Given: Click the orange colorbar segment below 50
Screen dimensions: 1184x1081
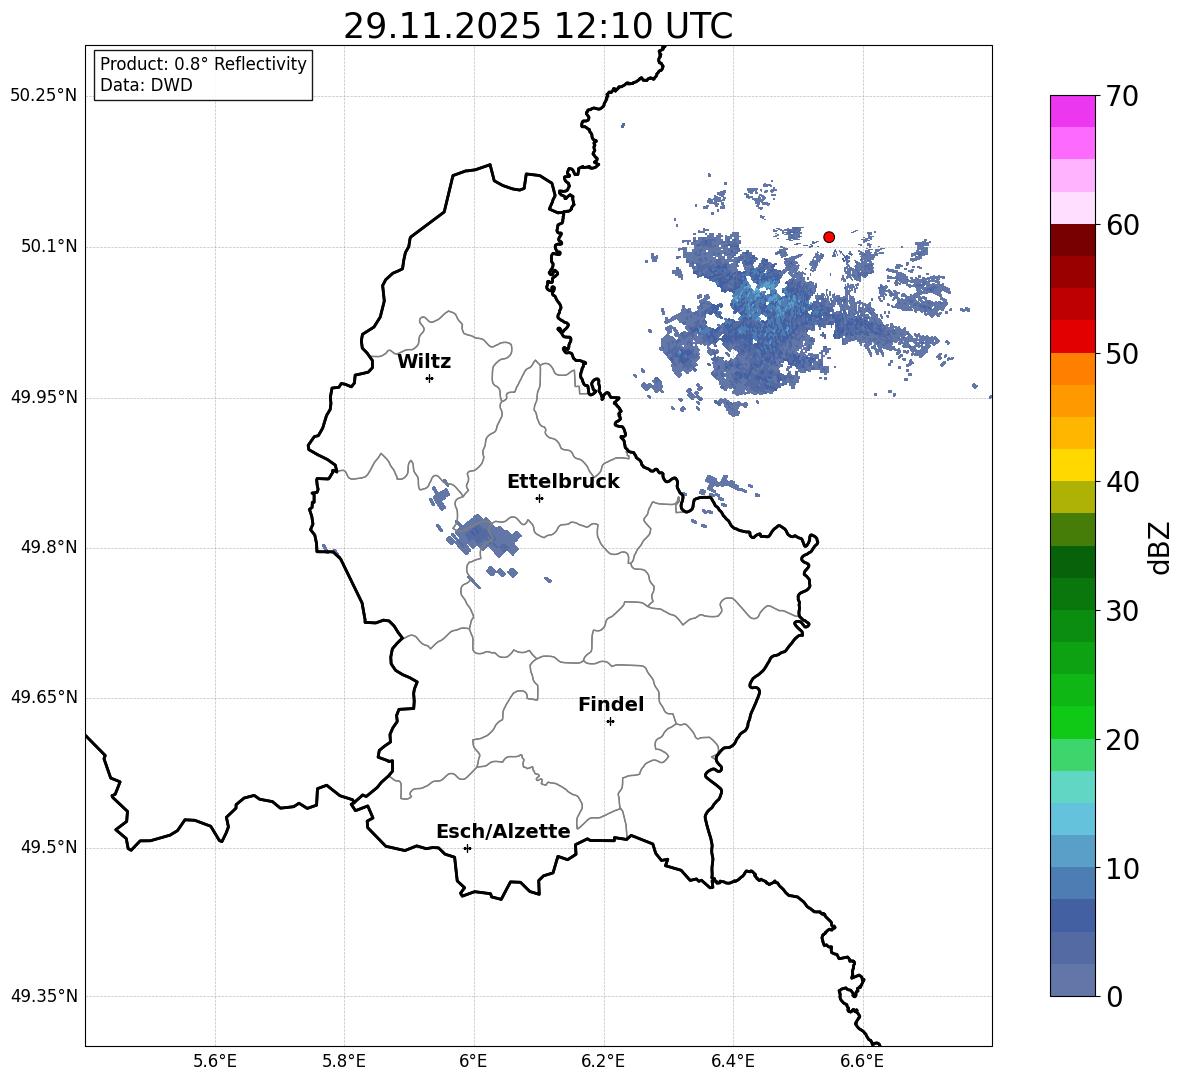Looking at the screenshot, I should [1072, 368].
